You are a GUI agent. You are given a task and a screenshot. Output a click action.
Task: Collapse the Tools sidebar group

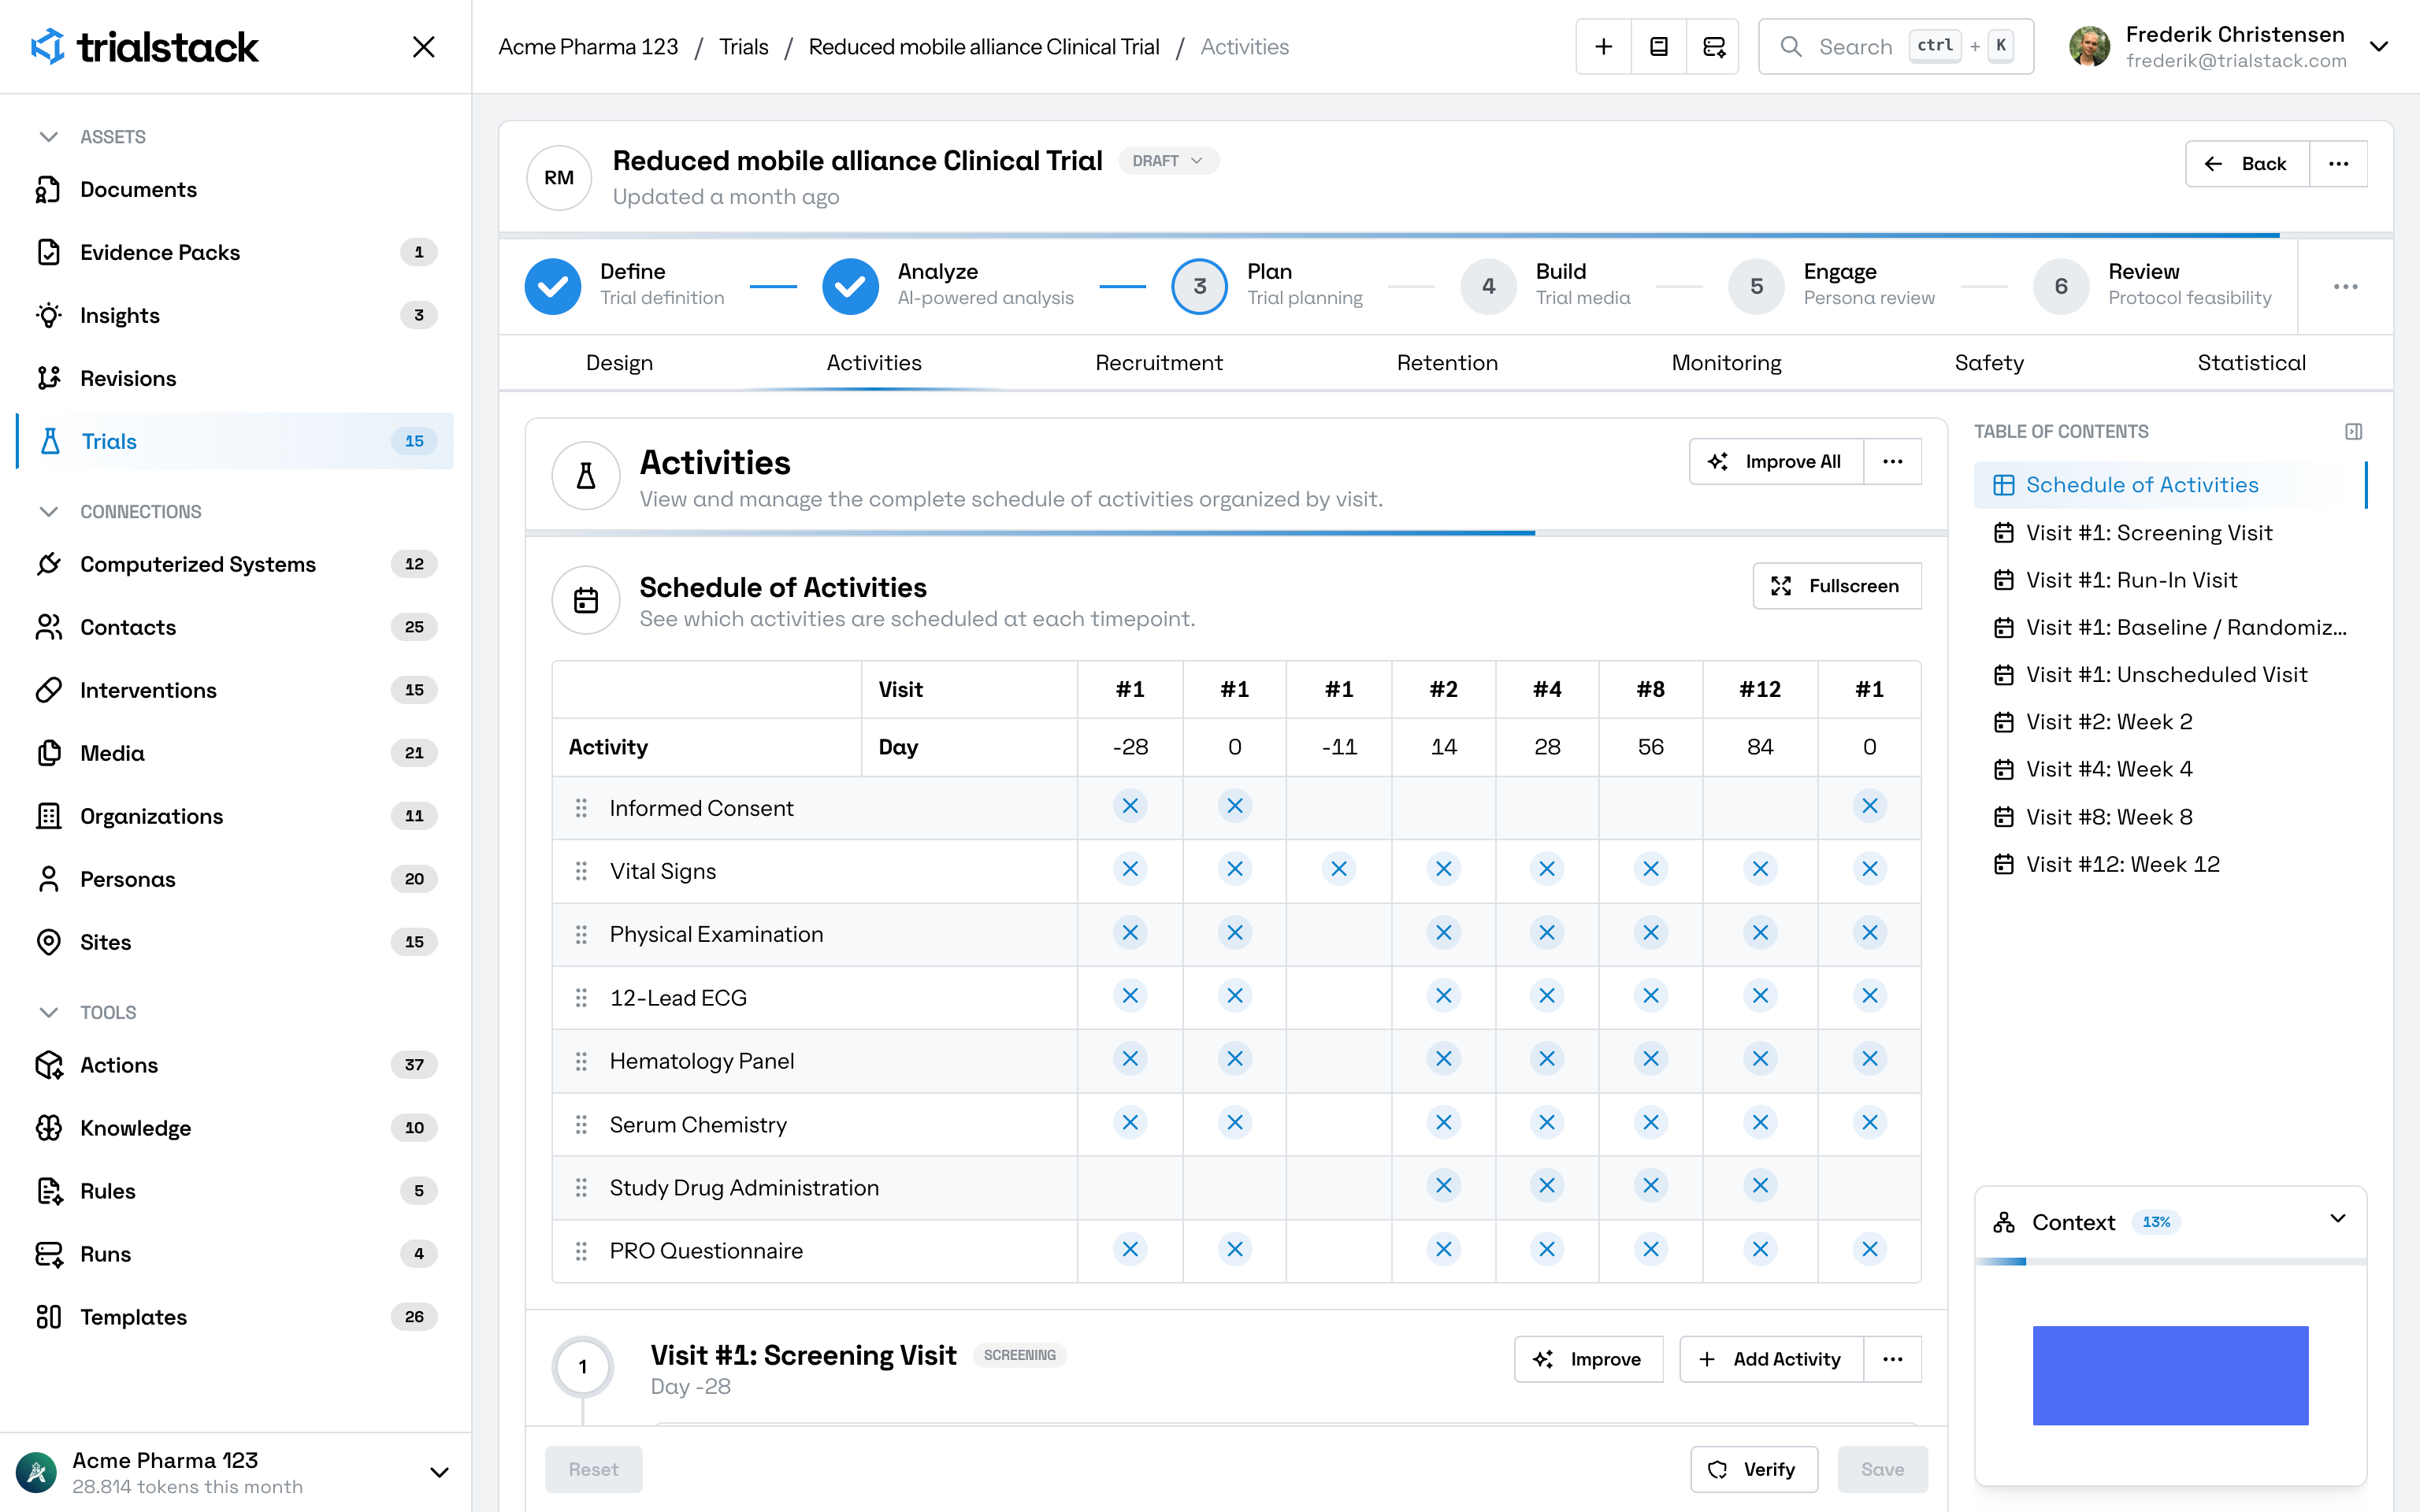point(48,1013)
